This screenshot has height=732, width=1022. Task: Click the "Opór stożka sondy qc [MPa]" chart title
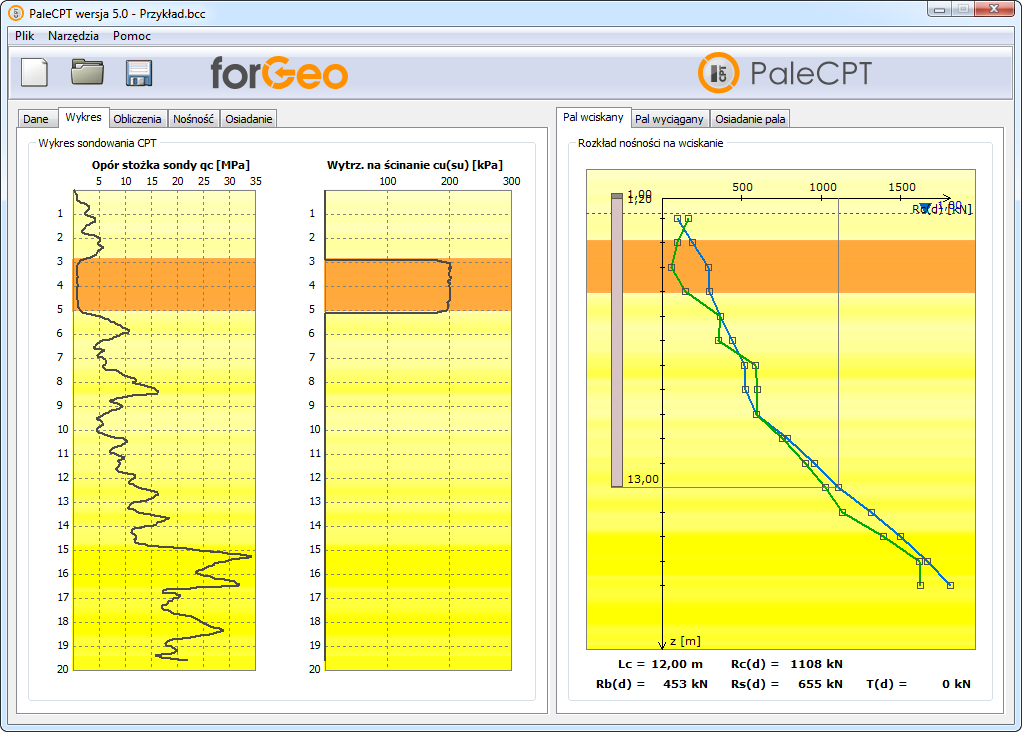pos(171,165)
